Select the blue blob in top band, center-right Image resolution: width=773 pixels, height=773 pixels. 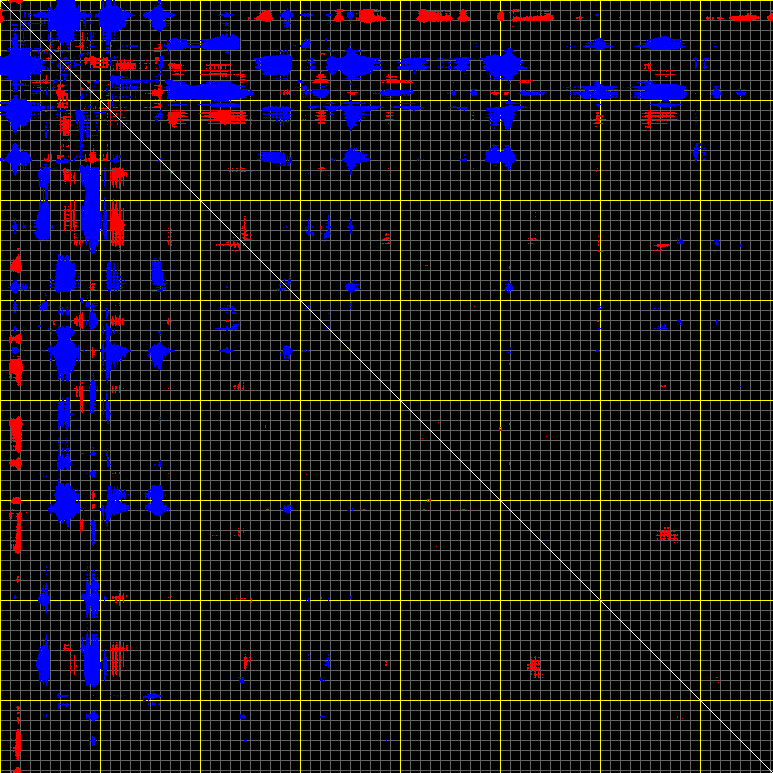[503, 65]
